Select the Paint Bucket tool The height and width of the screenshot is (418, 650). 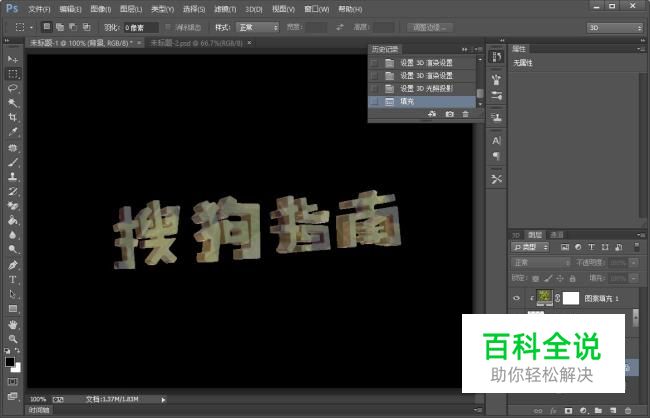[x=13, y=220]
